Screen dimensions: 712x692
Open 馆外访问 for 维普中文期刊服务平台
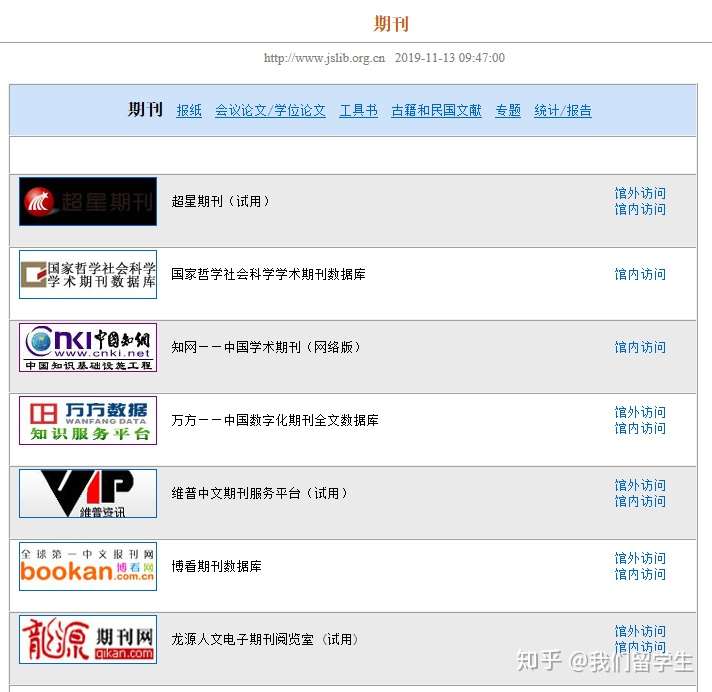[640, 485]
